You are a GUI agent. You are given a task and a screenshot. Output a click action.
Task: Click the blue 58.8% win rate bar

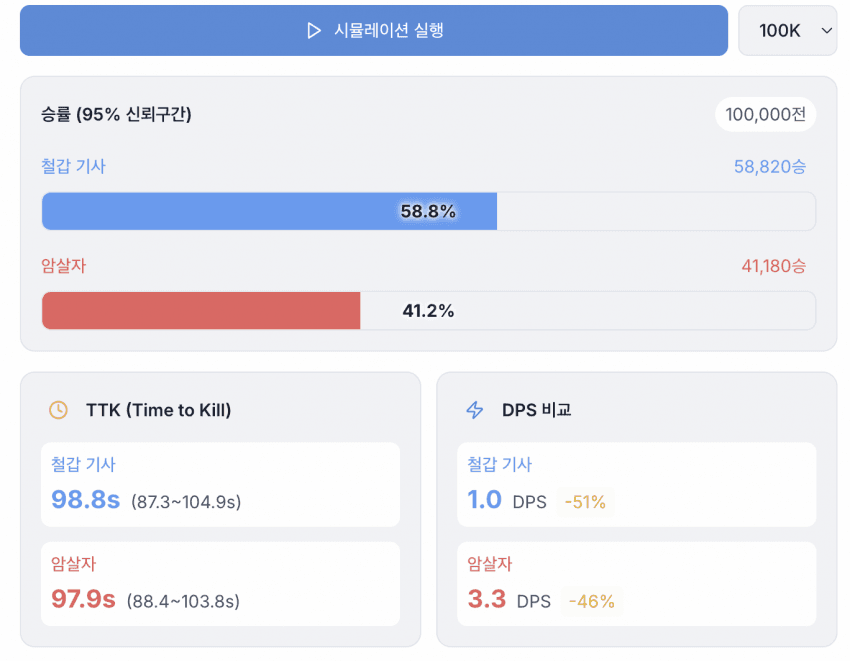coord(269,212)
